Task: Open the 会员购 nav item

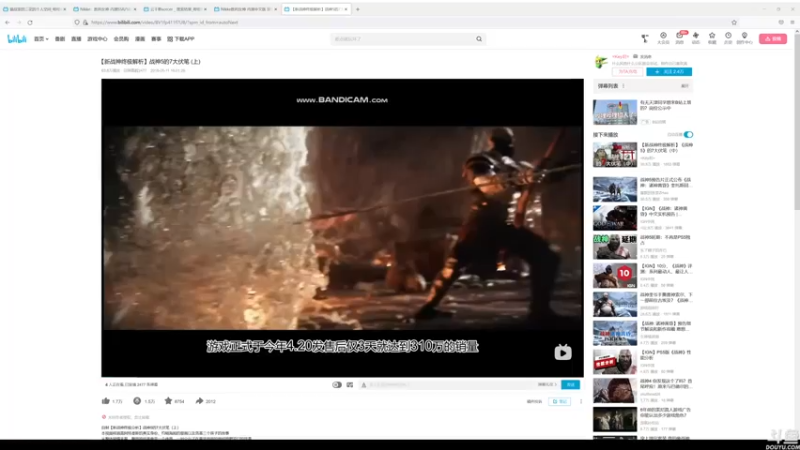Action: pyautogui.click(x=121, y=39)
